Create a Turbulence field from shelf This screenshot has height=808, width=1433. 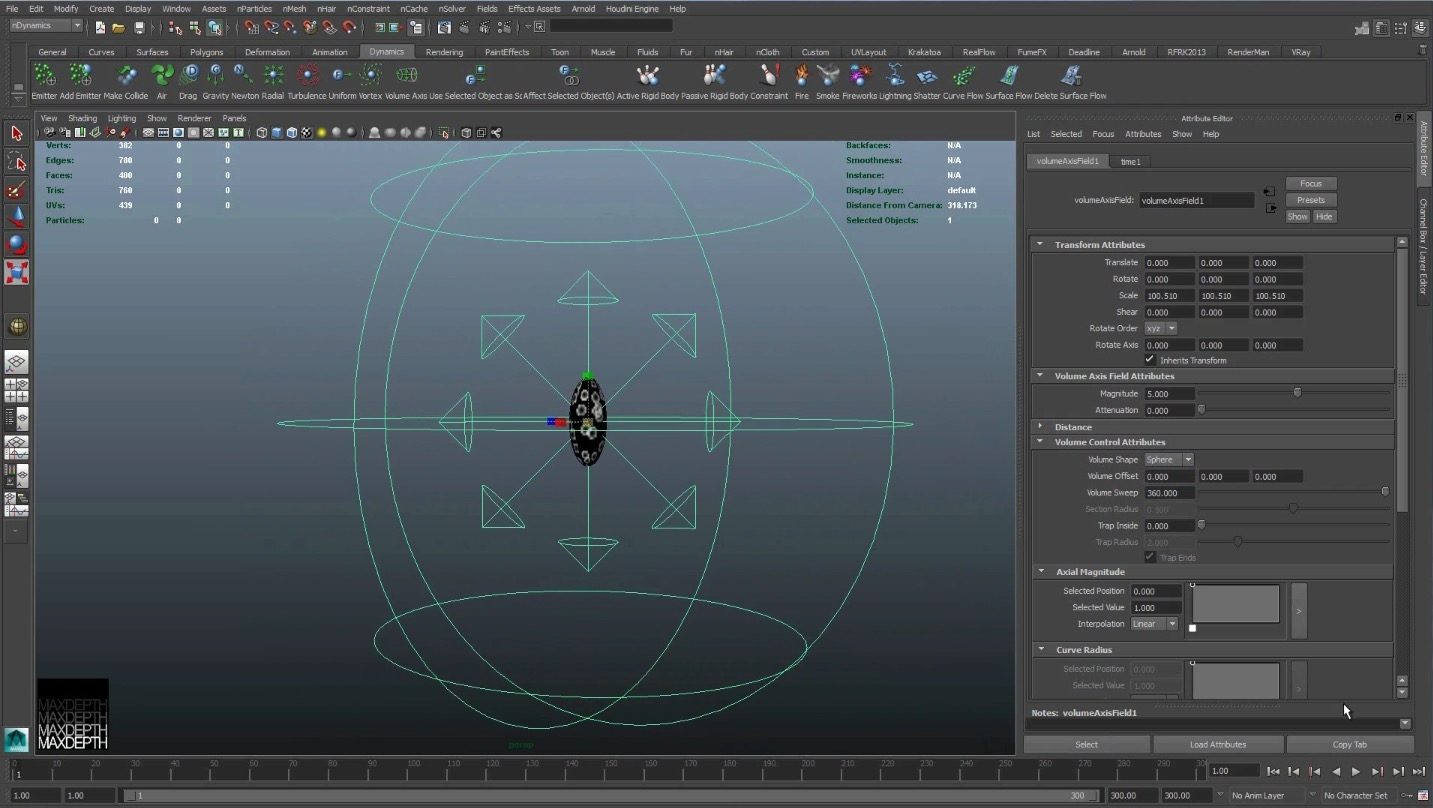pyautogui.click(x=308, y=75)
